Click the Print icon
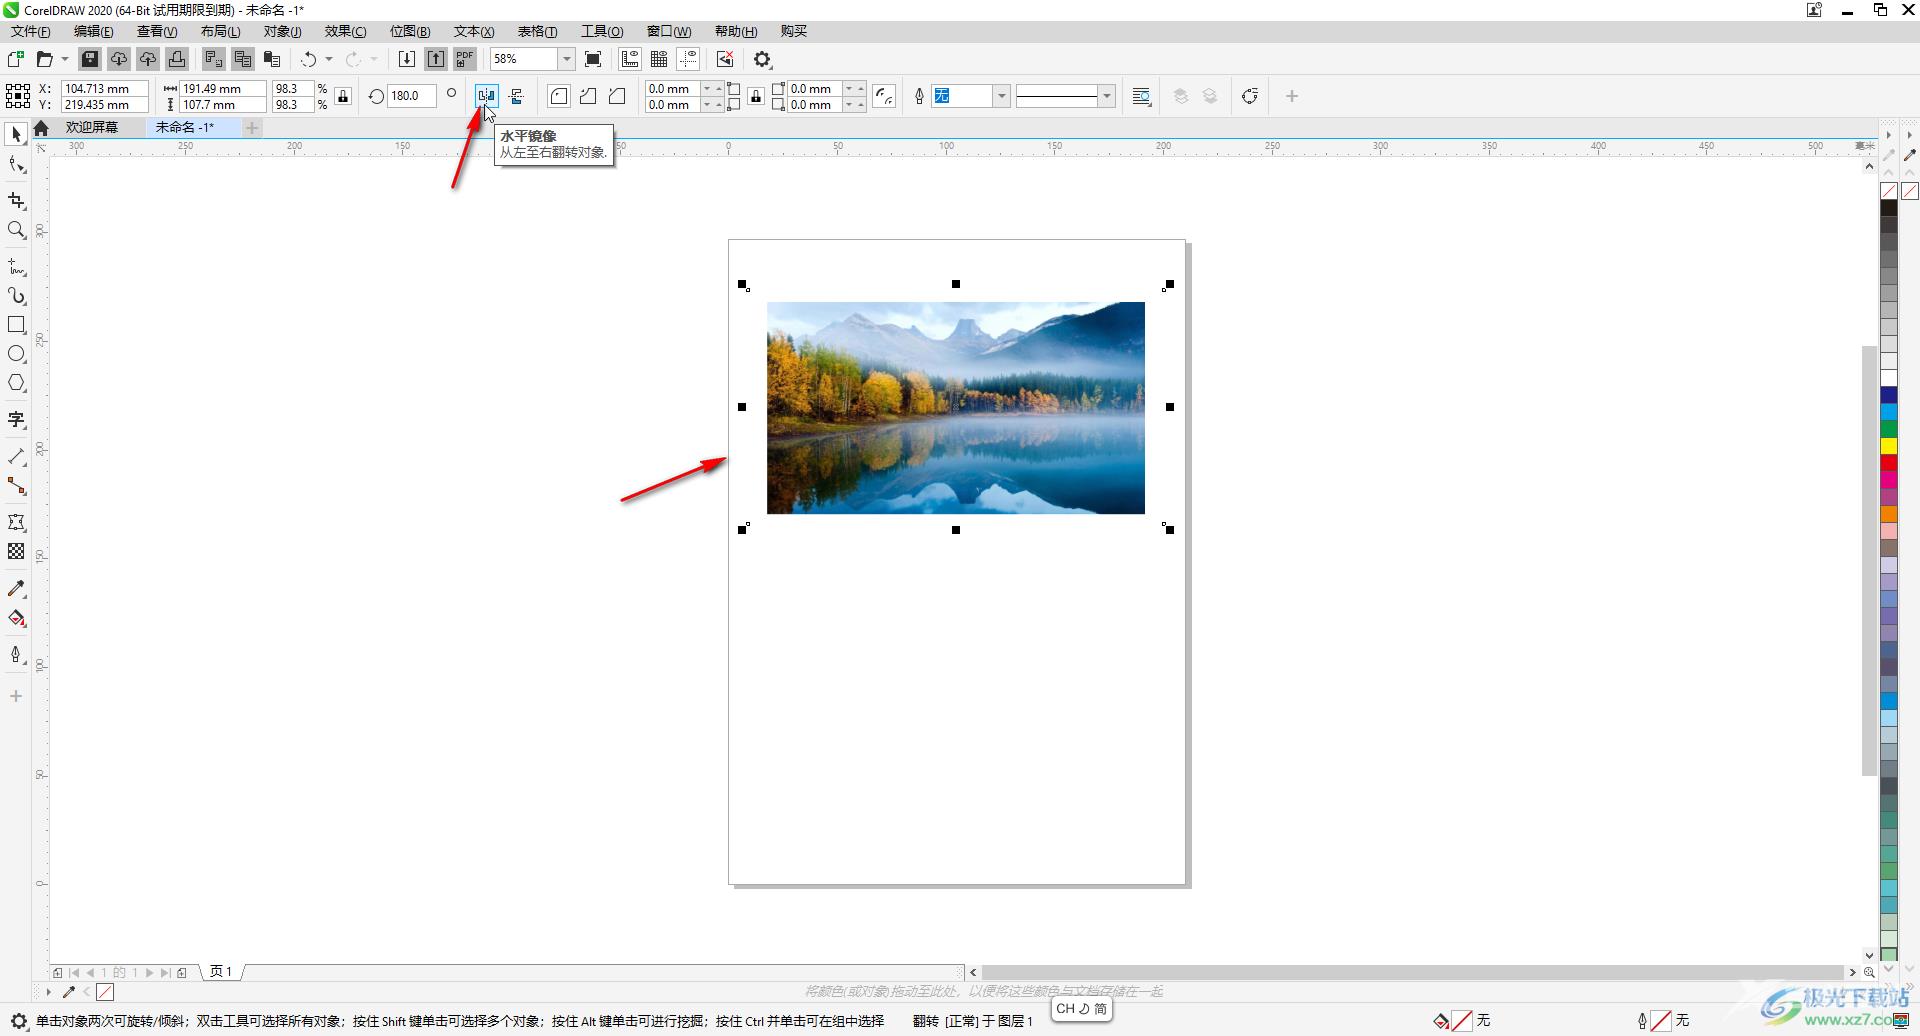This screenshot has height=1036, width=1920. pos(177,59)
